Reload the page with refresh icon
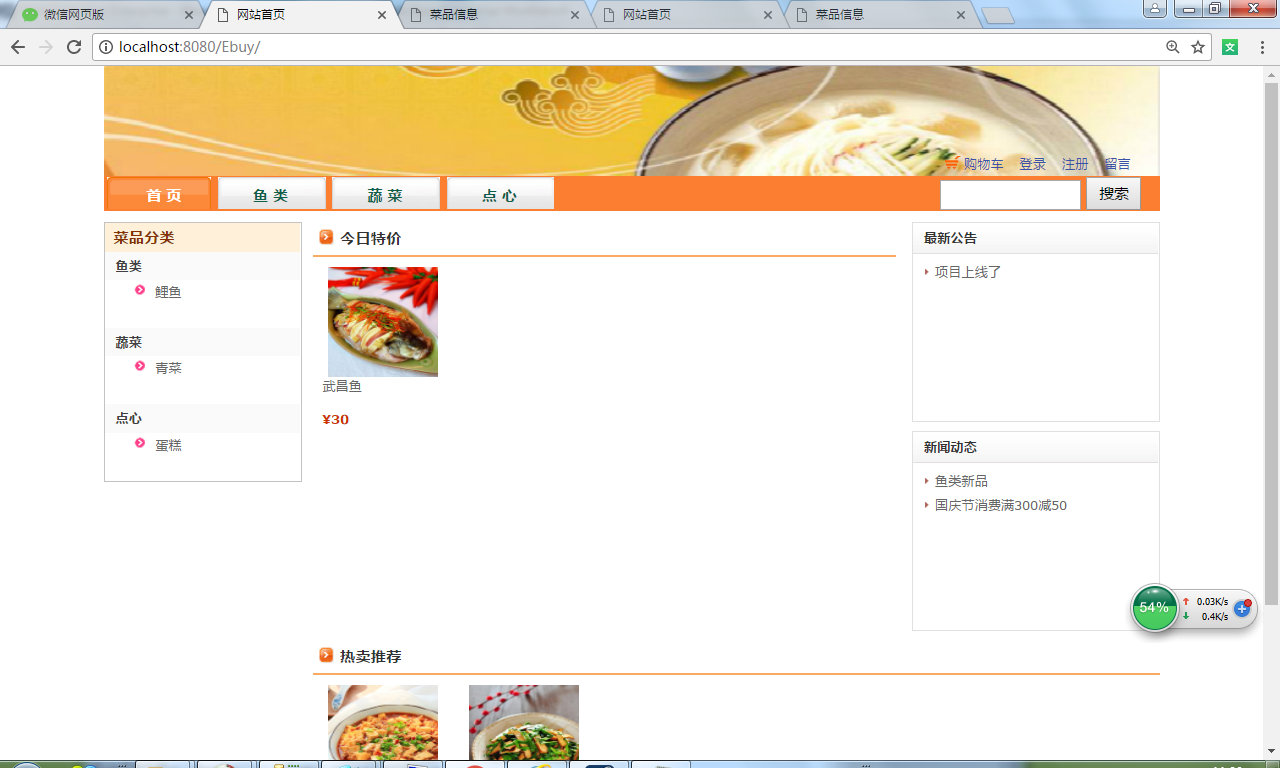This screenshot has height=768, width=1280. (74, 47)
